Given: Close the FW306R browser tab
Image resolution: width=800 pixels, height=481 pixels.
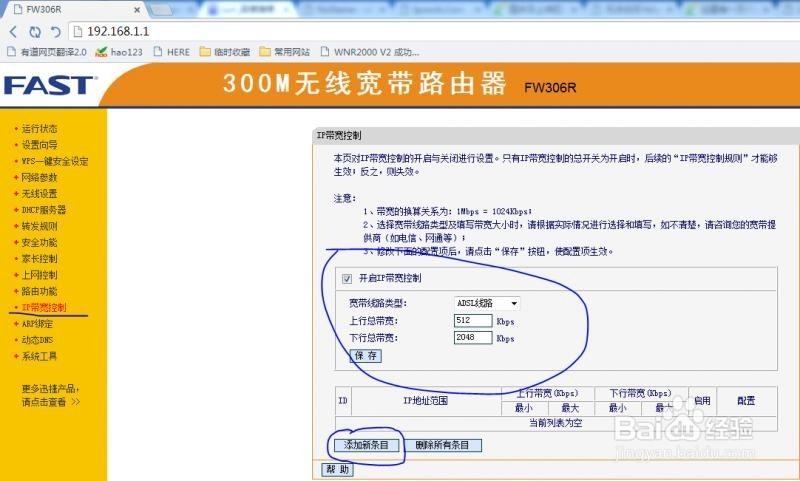Looking at the screenshot, I should (x=137, y=10).
